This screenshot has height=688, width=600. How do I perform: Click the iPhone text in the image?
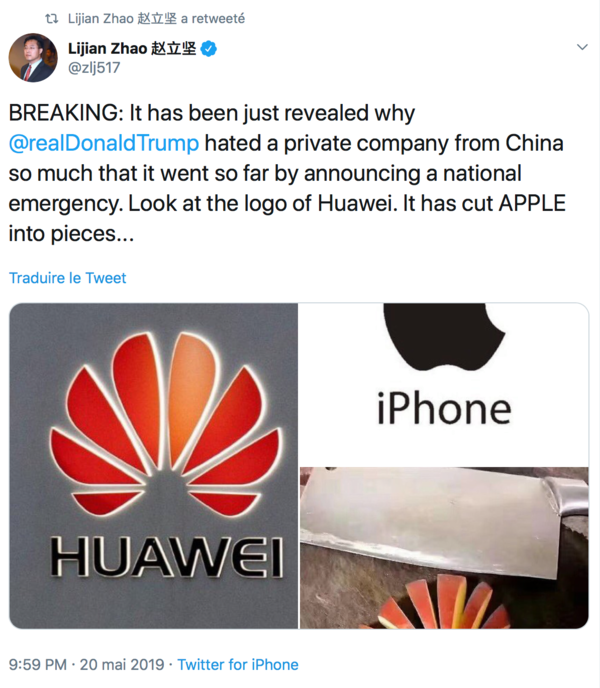[444, 409]
